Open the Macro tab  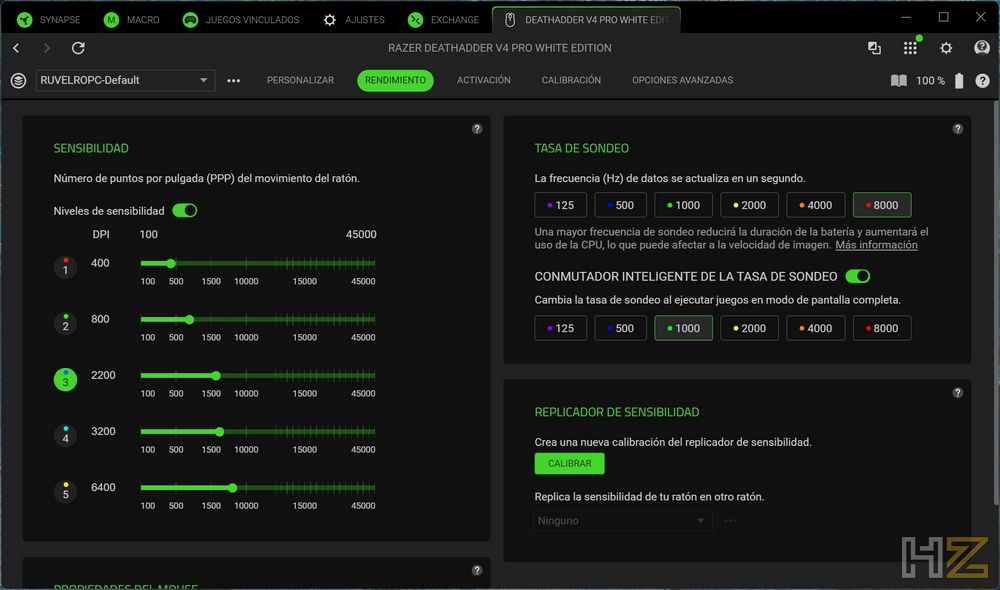coord(131,20)
